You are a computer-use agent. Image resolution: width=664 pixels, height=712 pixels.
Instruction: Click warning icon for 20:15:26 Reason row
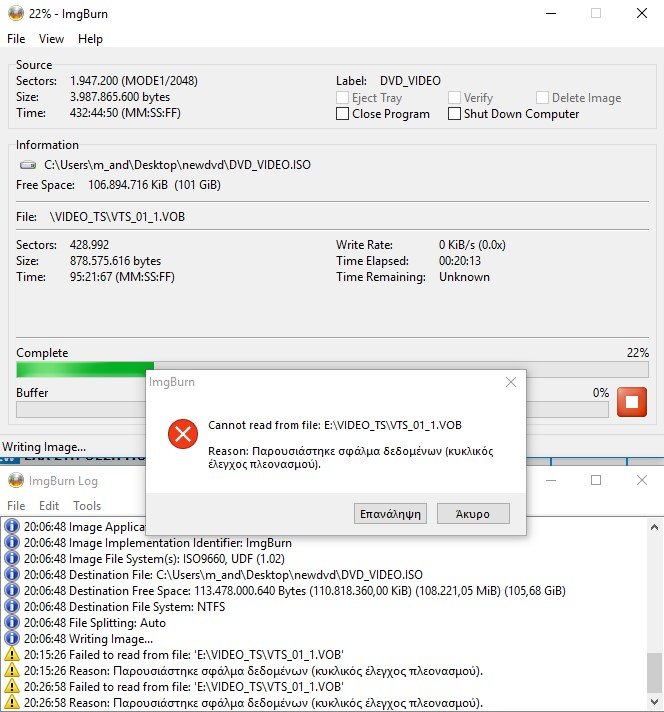(x=12, y=670)
